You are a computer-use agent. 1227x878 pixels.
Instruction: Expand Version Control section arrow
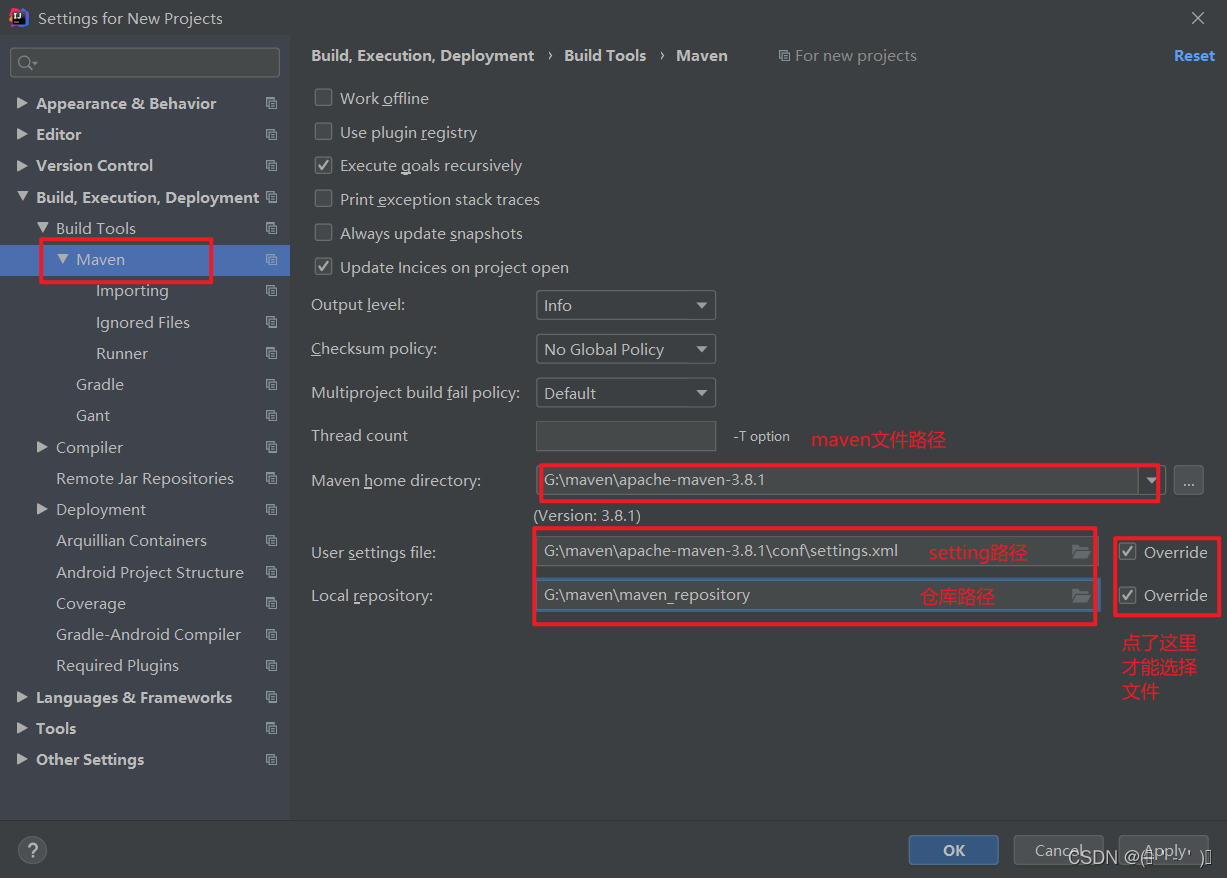point(22,165)
